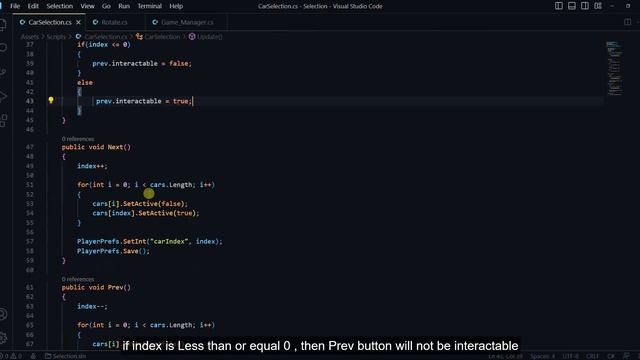Click the Update() method breadcrumb
The width and height of the screenshot is (640, 360).
click(206, 37)
